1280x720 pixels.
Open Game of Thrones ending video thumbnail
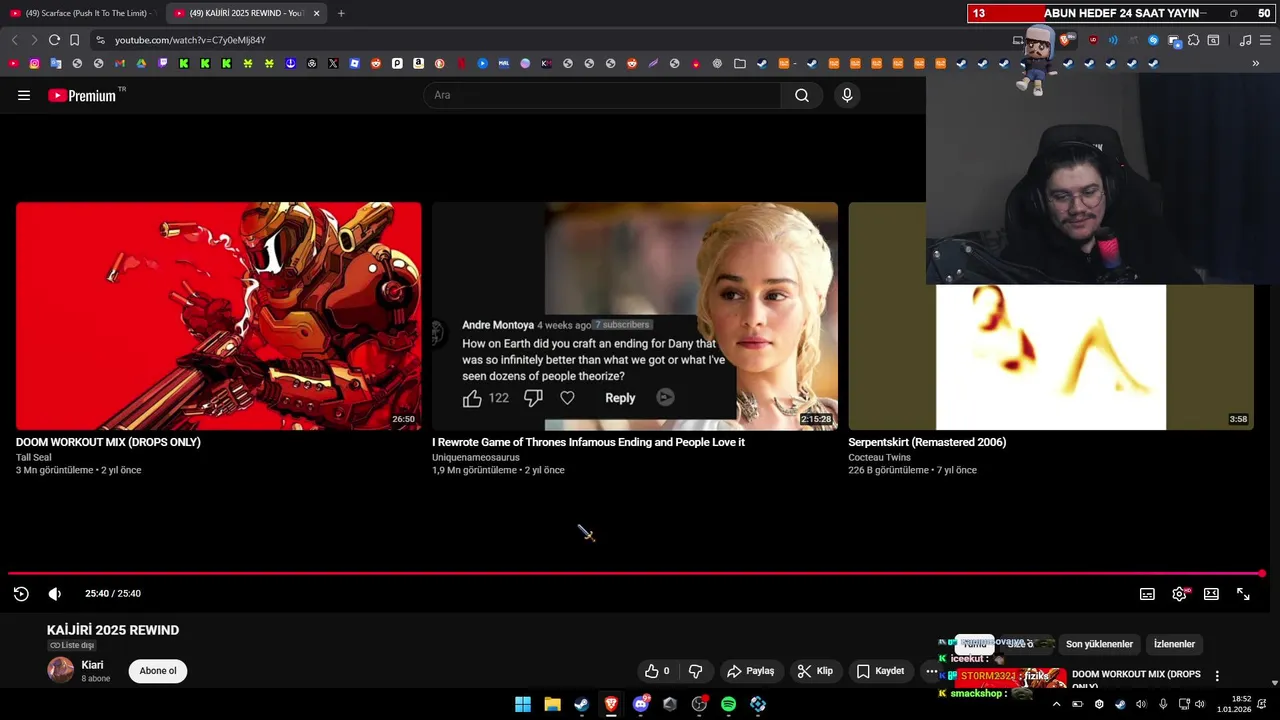(635, 316)
